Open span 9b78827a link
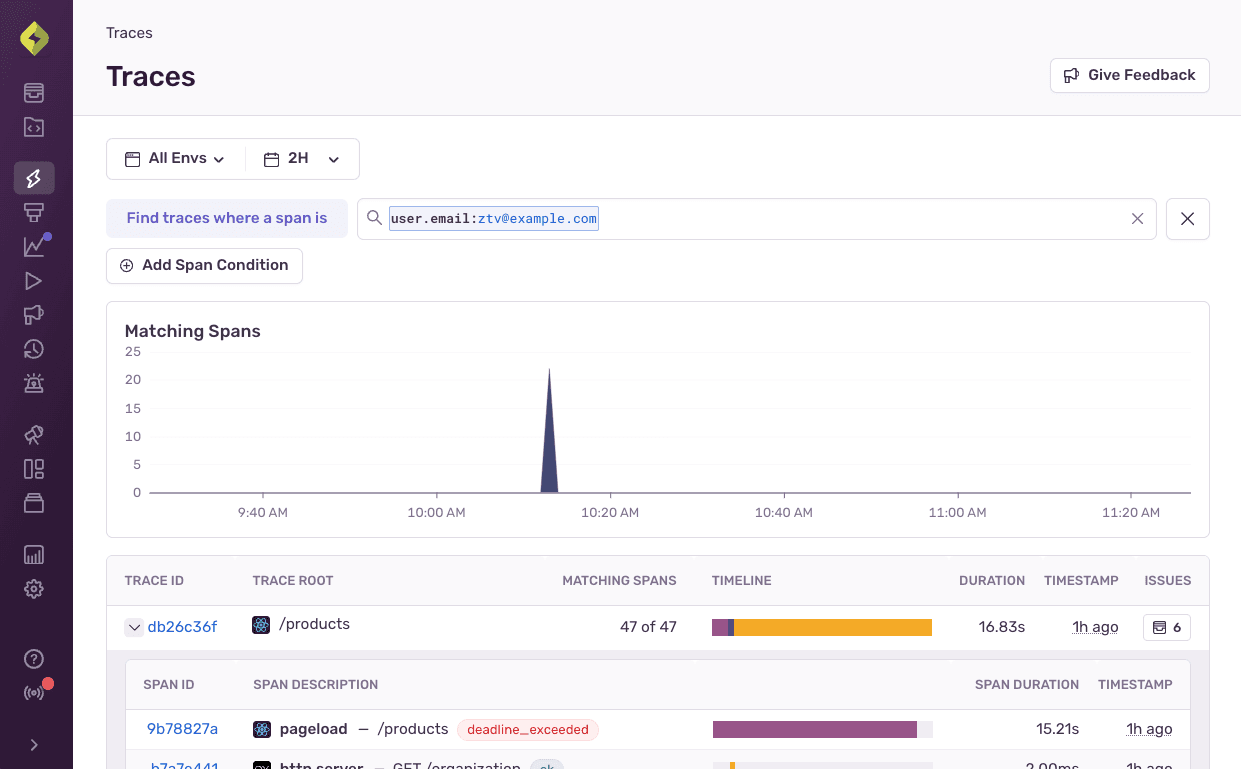 click(182, 729)
